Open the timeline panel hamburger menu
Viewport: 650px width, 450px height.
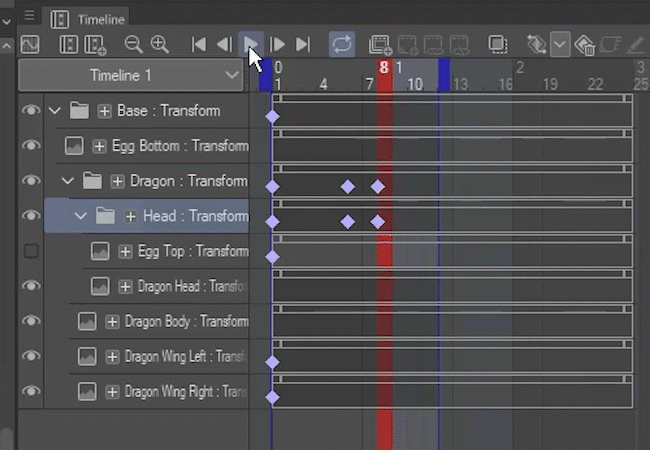[28, 17]
